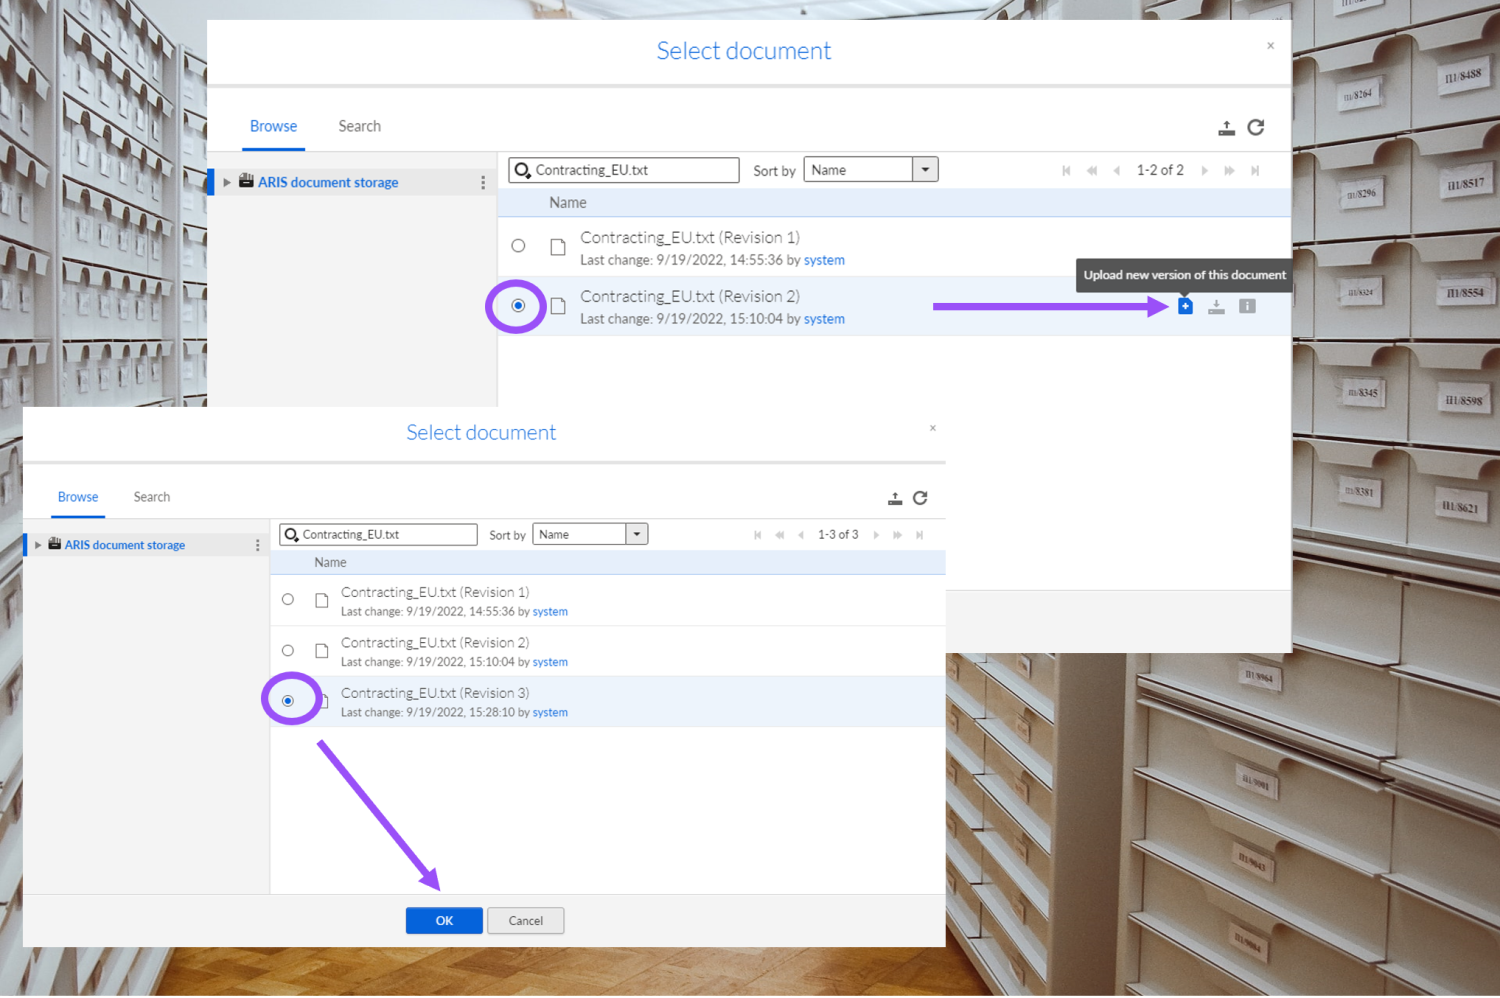Click Upload new version of this document icon

pyautogui.click(x=1185, y=306)
